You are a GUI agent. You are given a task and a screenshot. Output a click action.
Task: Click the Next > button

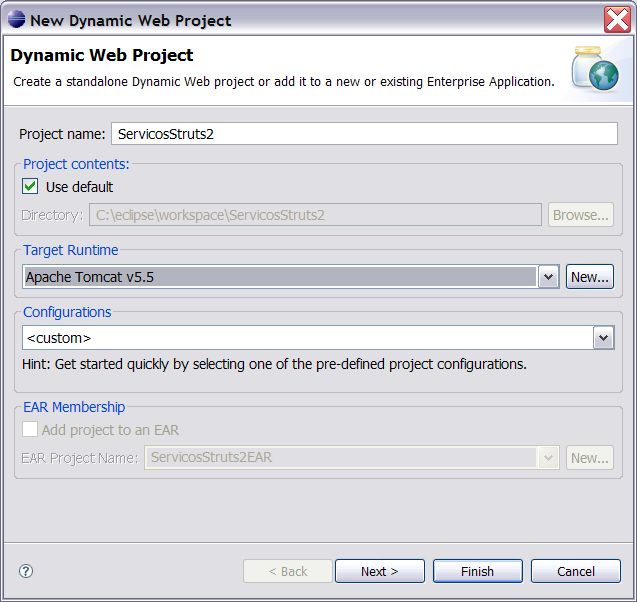[x=379, y=571]
